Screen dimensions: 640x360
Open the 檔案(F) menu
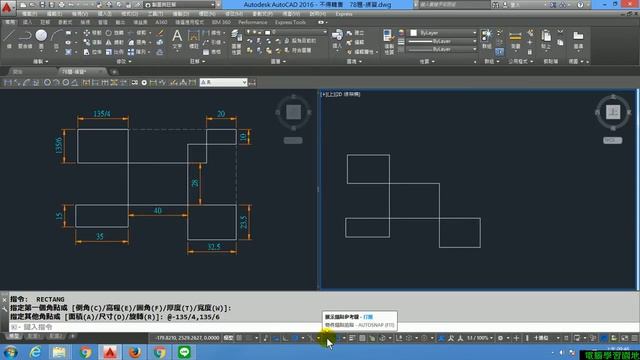pos(29,14)
